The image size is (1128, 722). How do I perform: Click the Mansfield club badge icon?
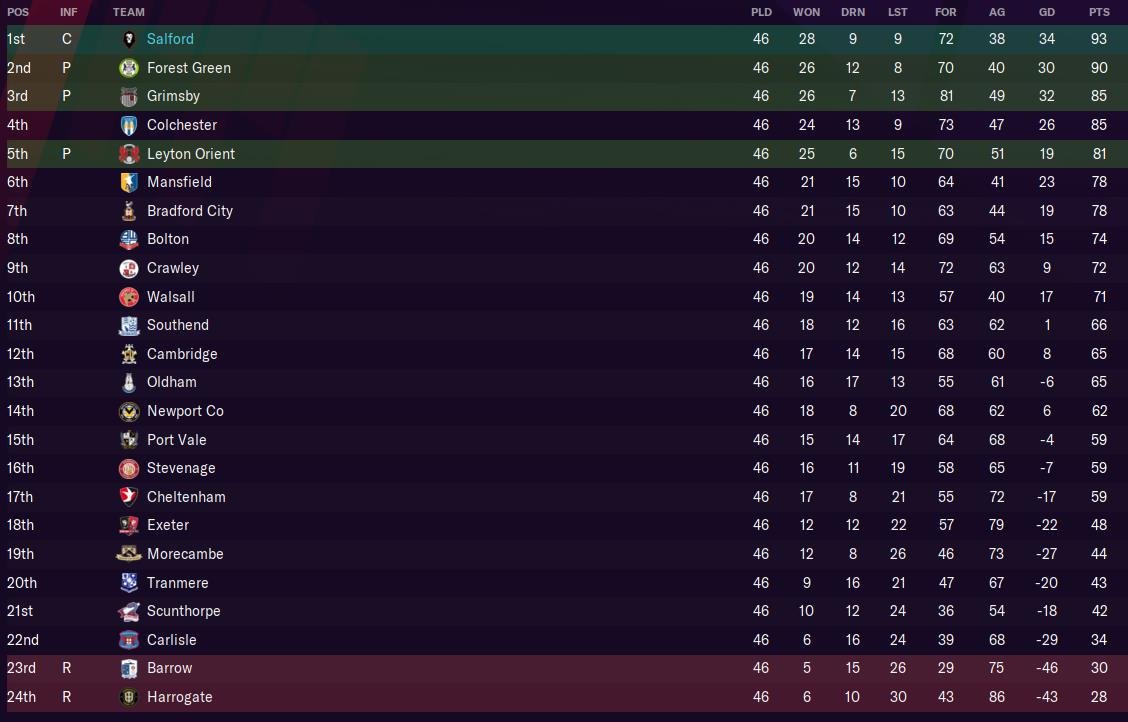click(129, 182)
